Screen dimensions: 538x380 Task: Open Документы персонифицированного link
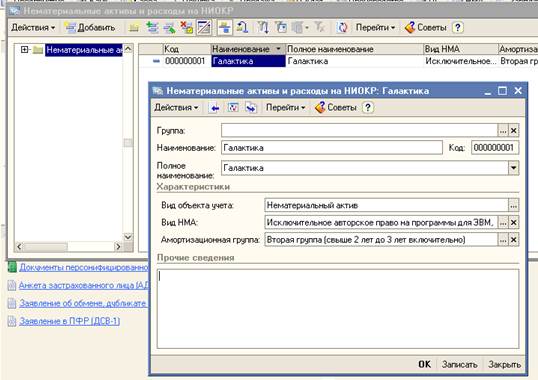tap(83, 267)
